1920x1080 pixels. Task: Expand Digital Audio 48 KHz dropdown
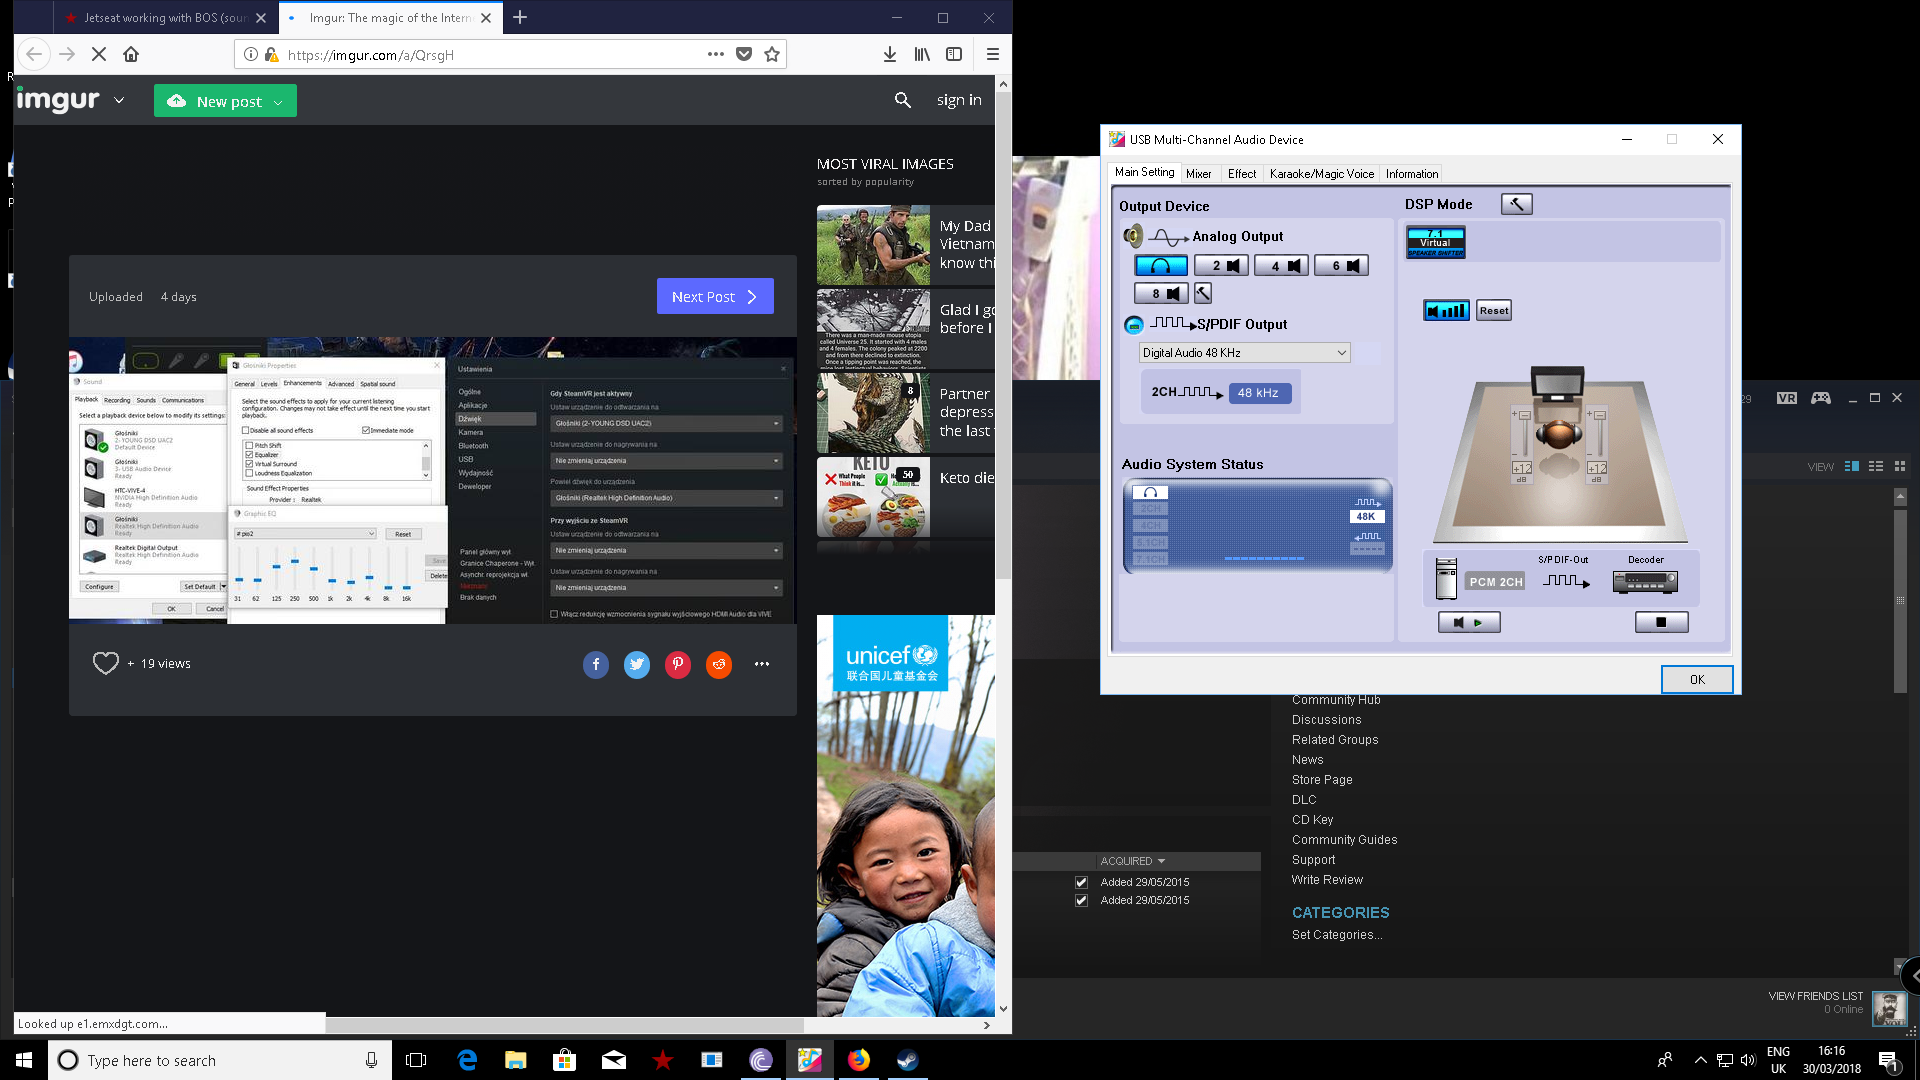pyautogui.click(x=1341, y=353)
